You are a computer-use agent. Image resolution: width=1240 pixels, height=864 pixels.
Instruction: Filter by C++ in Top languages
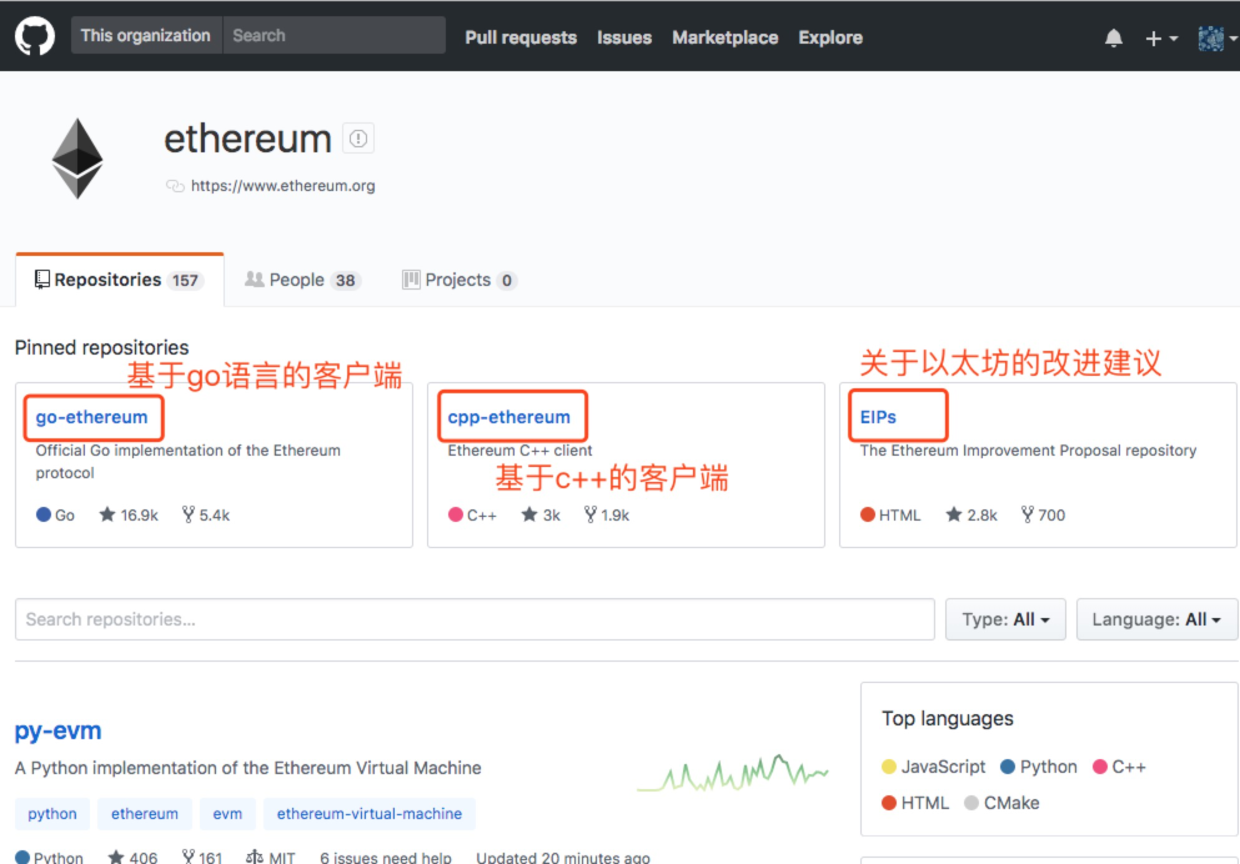click(x=1119, y=767)
